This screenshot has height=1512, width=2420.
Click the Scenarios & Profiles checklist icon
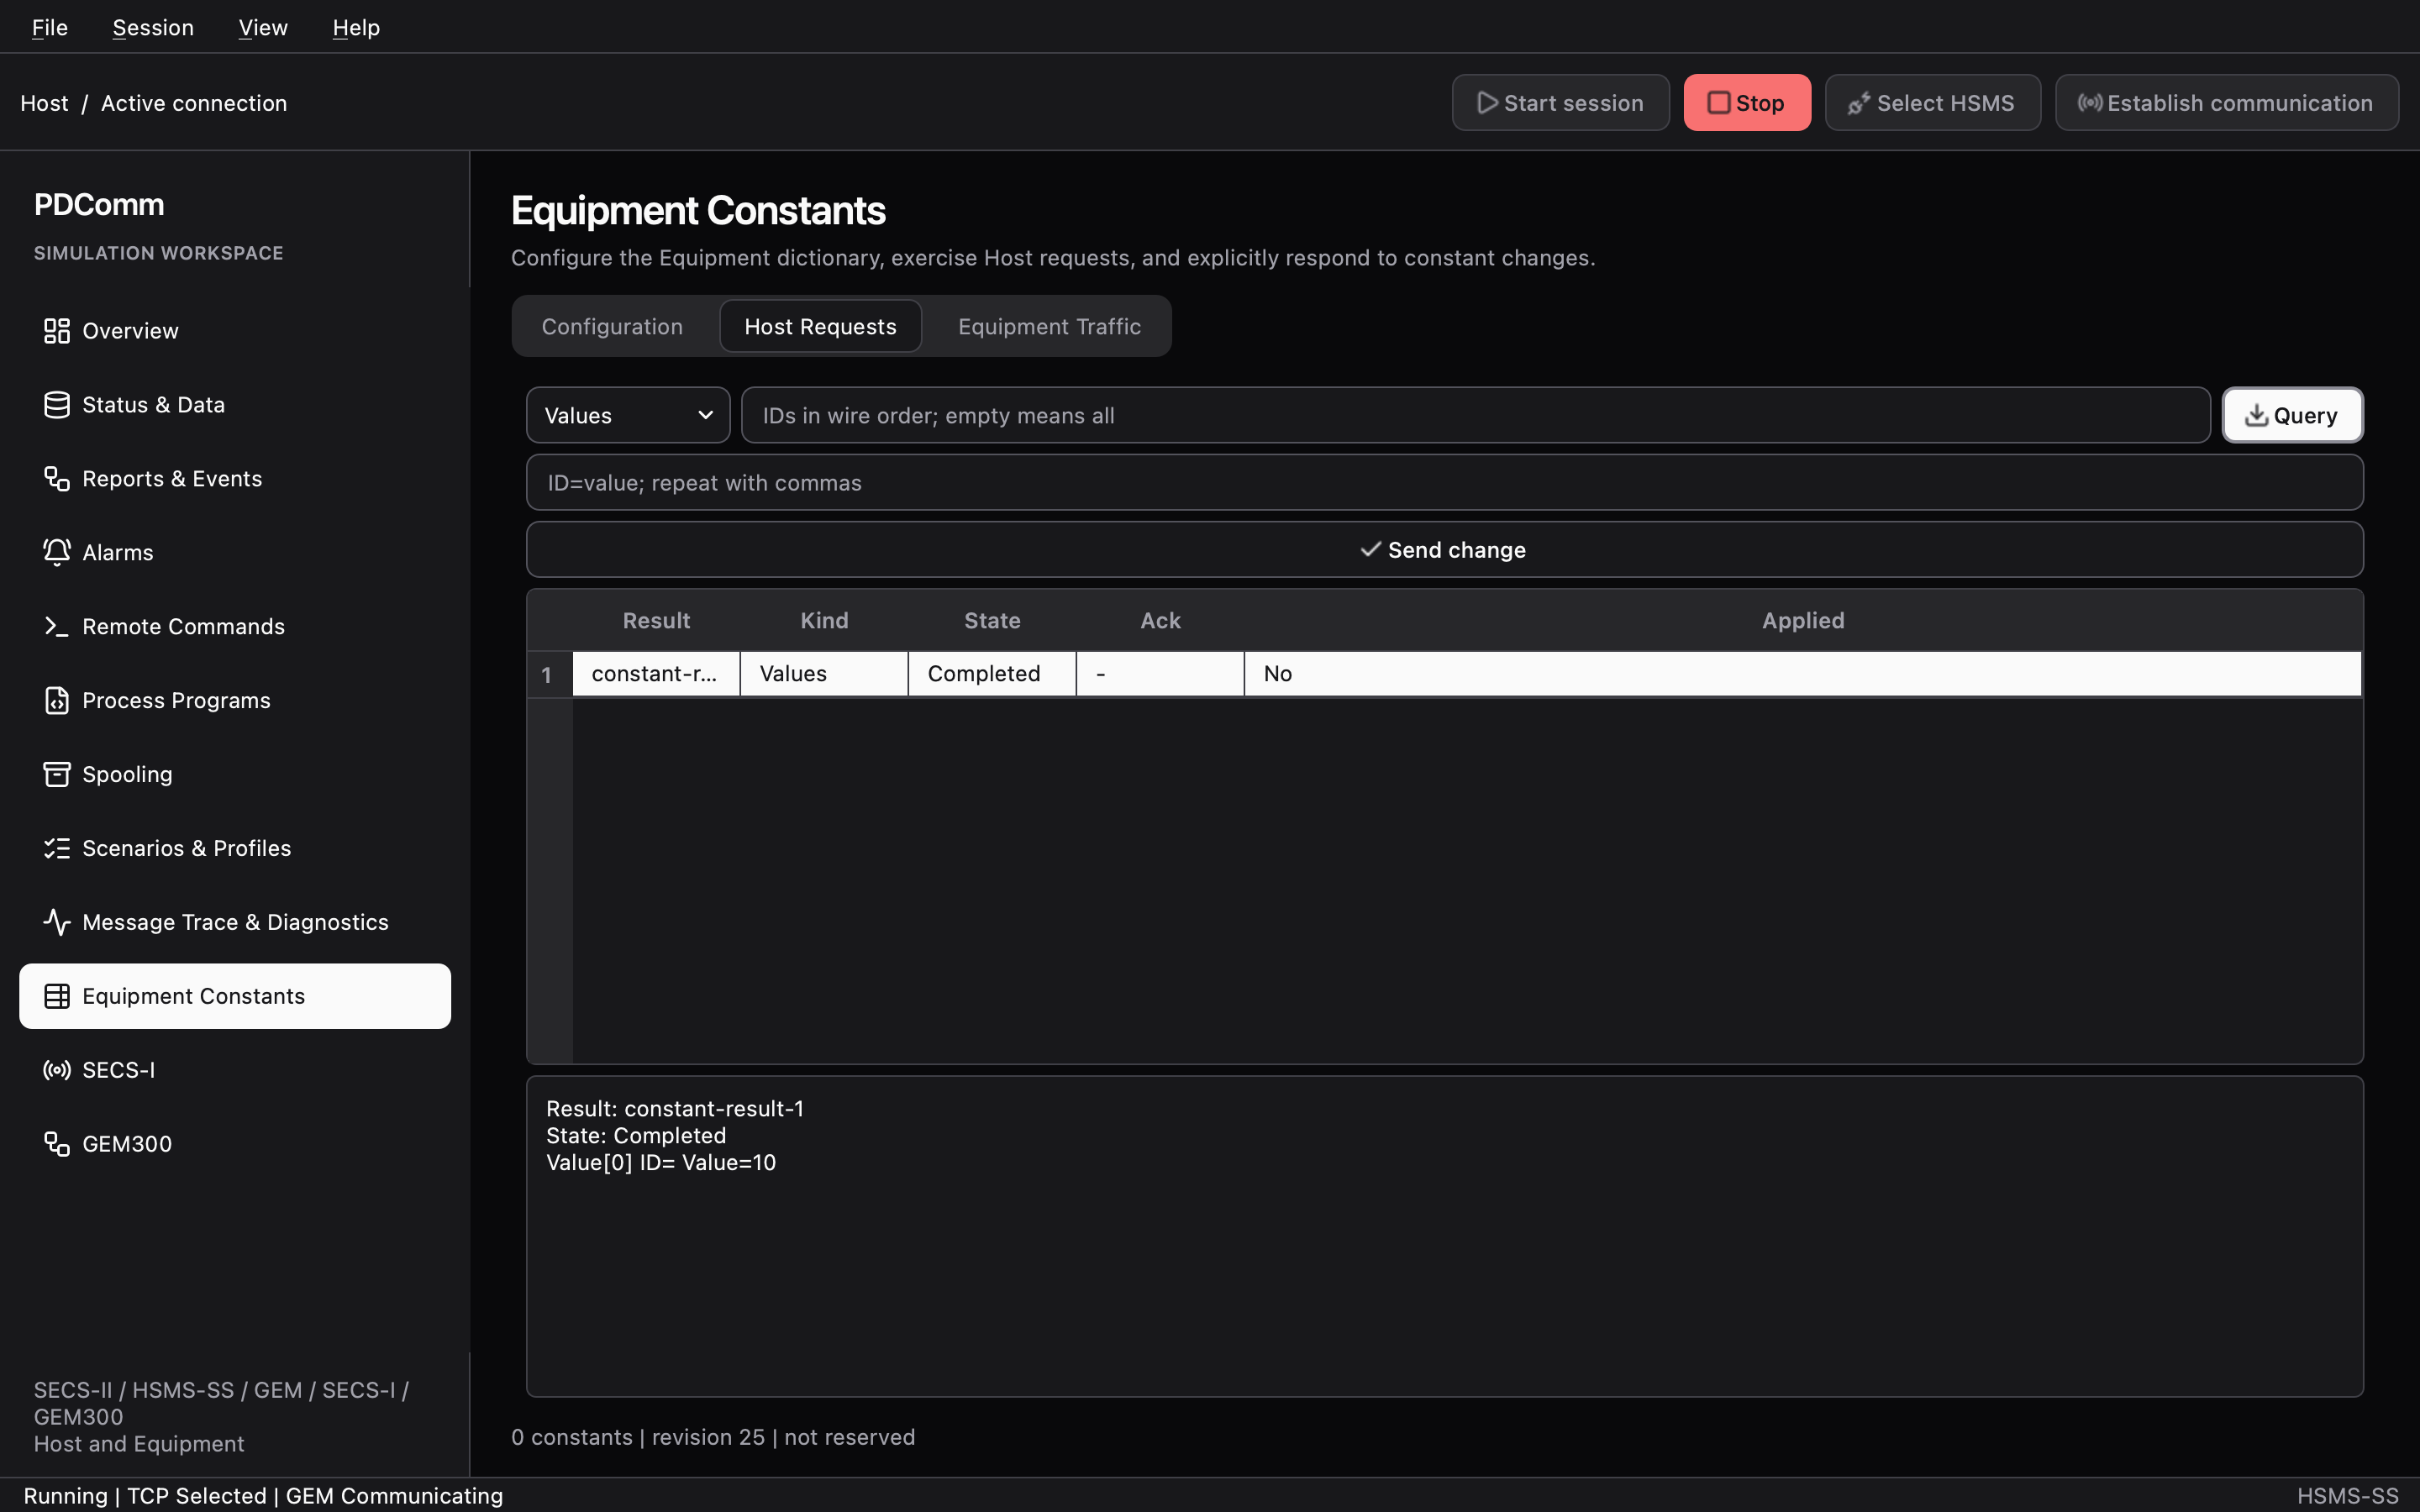57,849
